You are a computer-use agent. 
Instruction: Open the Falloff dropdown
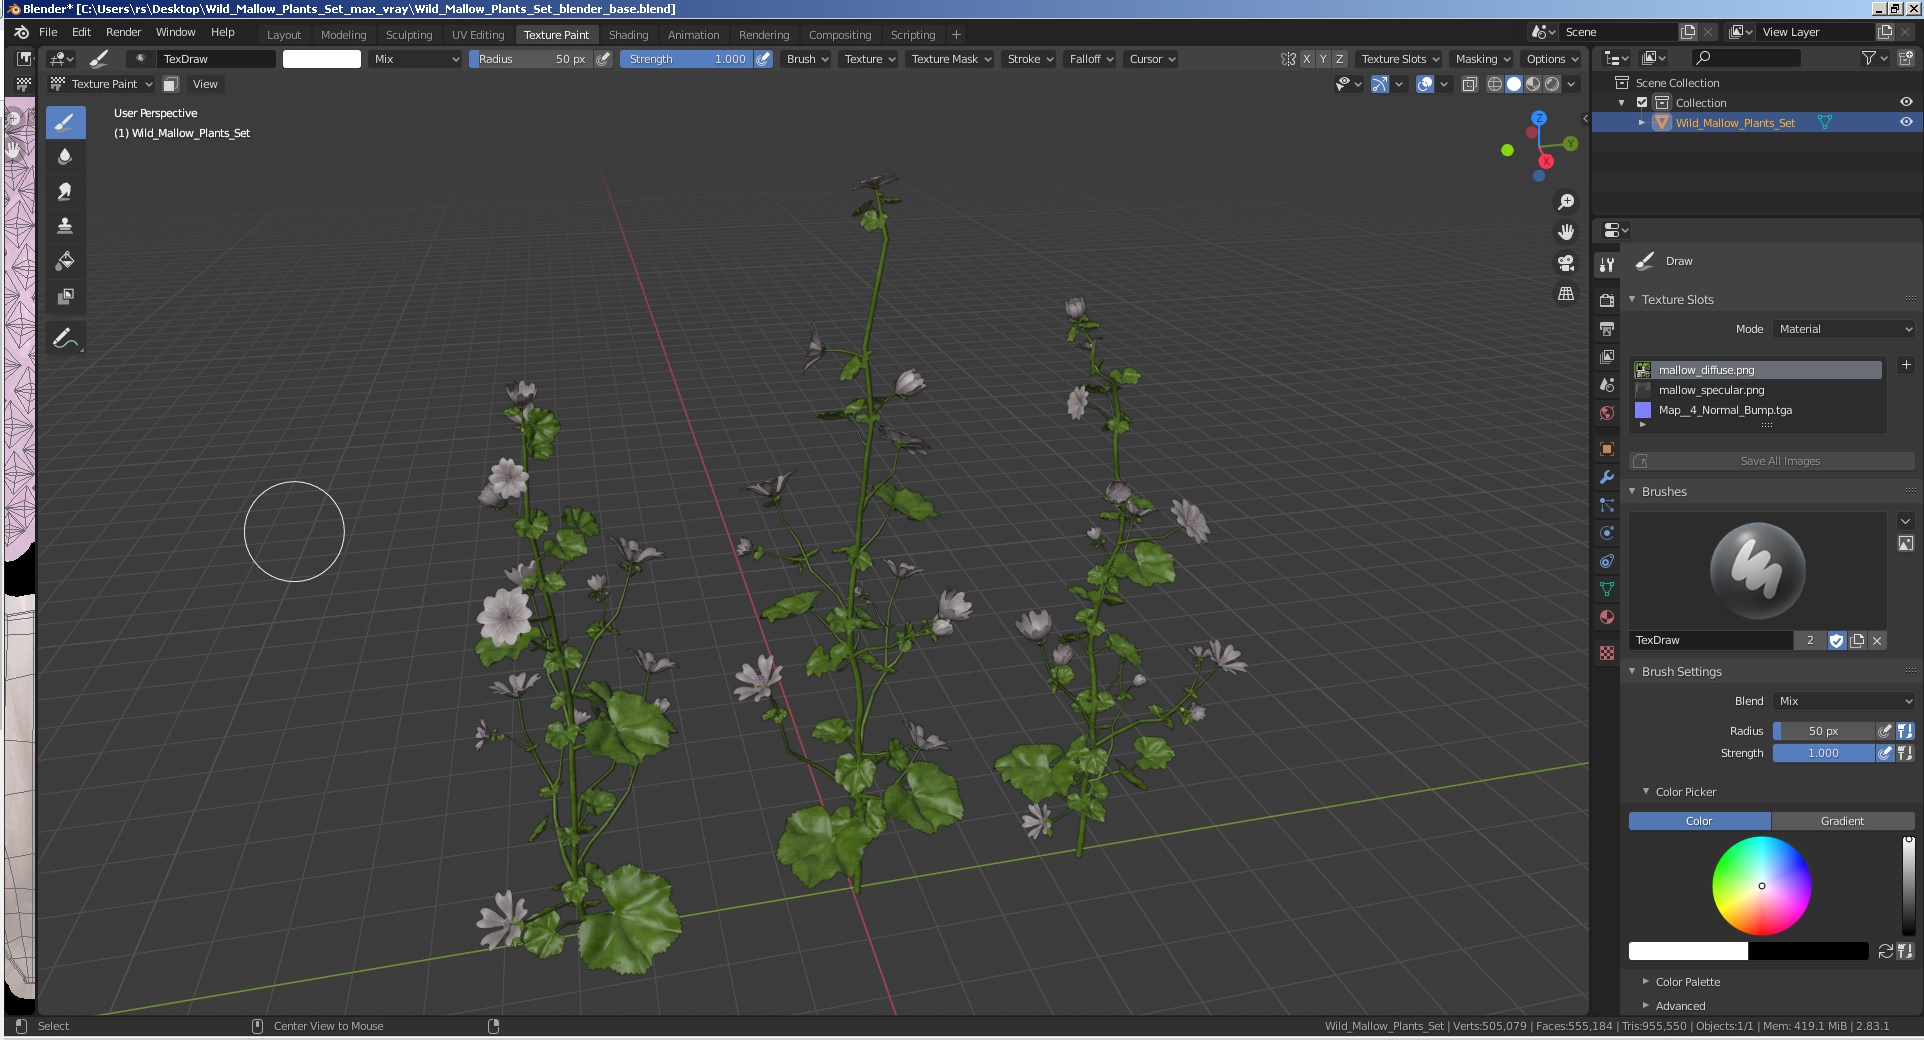coord(1091,59)
